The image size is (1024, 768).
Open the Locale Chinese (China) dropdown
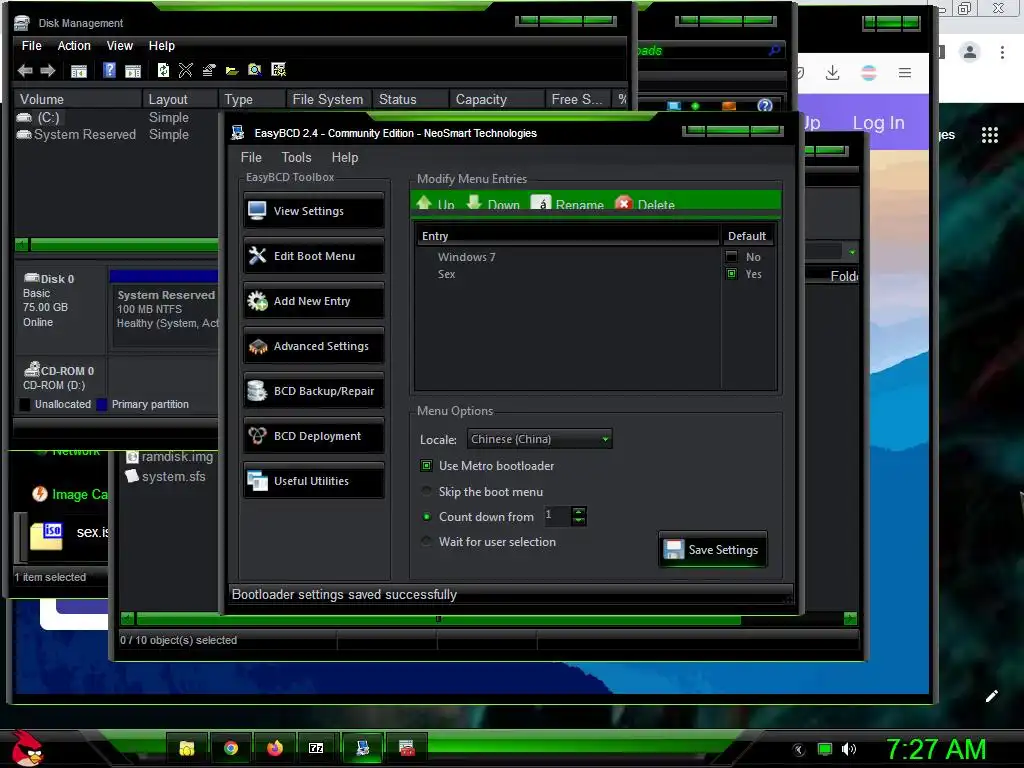click(539, 439)
